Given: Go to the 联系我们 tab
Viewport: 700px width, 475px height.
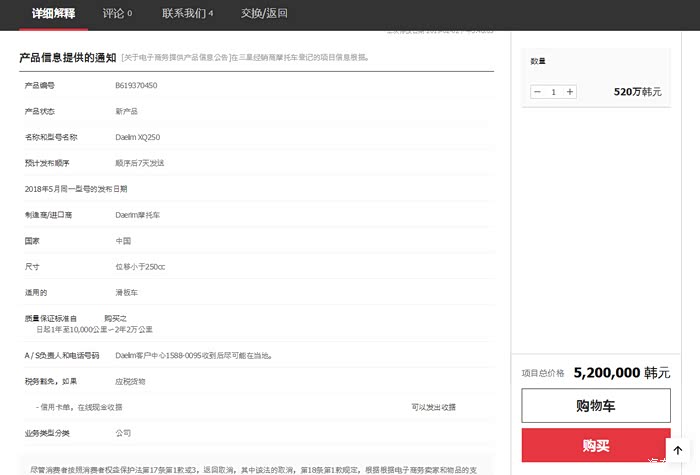Looking at the screenshot, I should point(187,14).
